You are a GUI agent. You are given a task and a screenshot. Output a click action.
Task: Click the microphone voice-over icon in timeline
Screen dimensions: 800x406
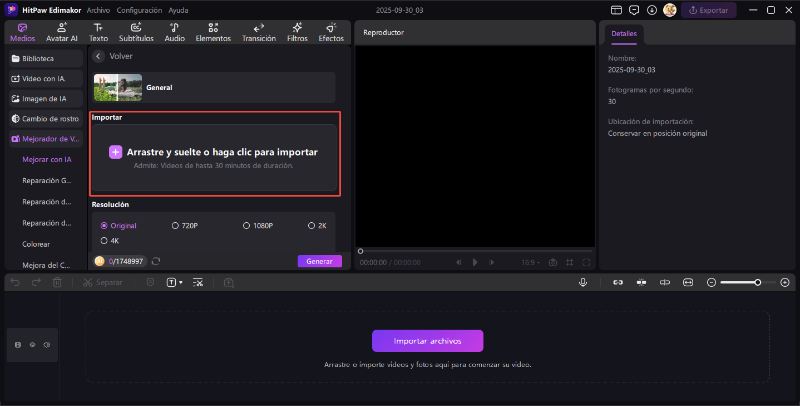click(x=582, y=283)
